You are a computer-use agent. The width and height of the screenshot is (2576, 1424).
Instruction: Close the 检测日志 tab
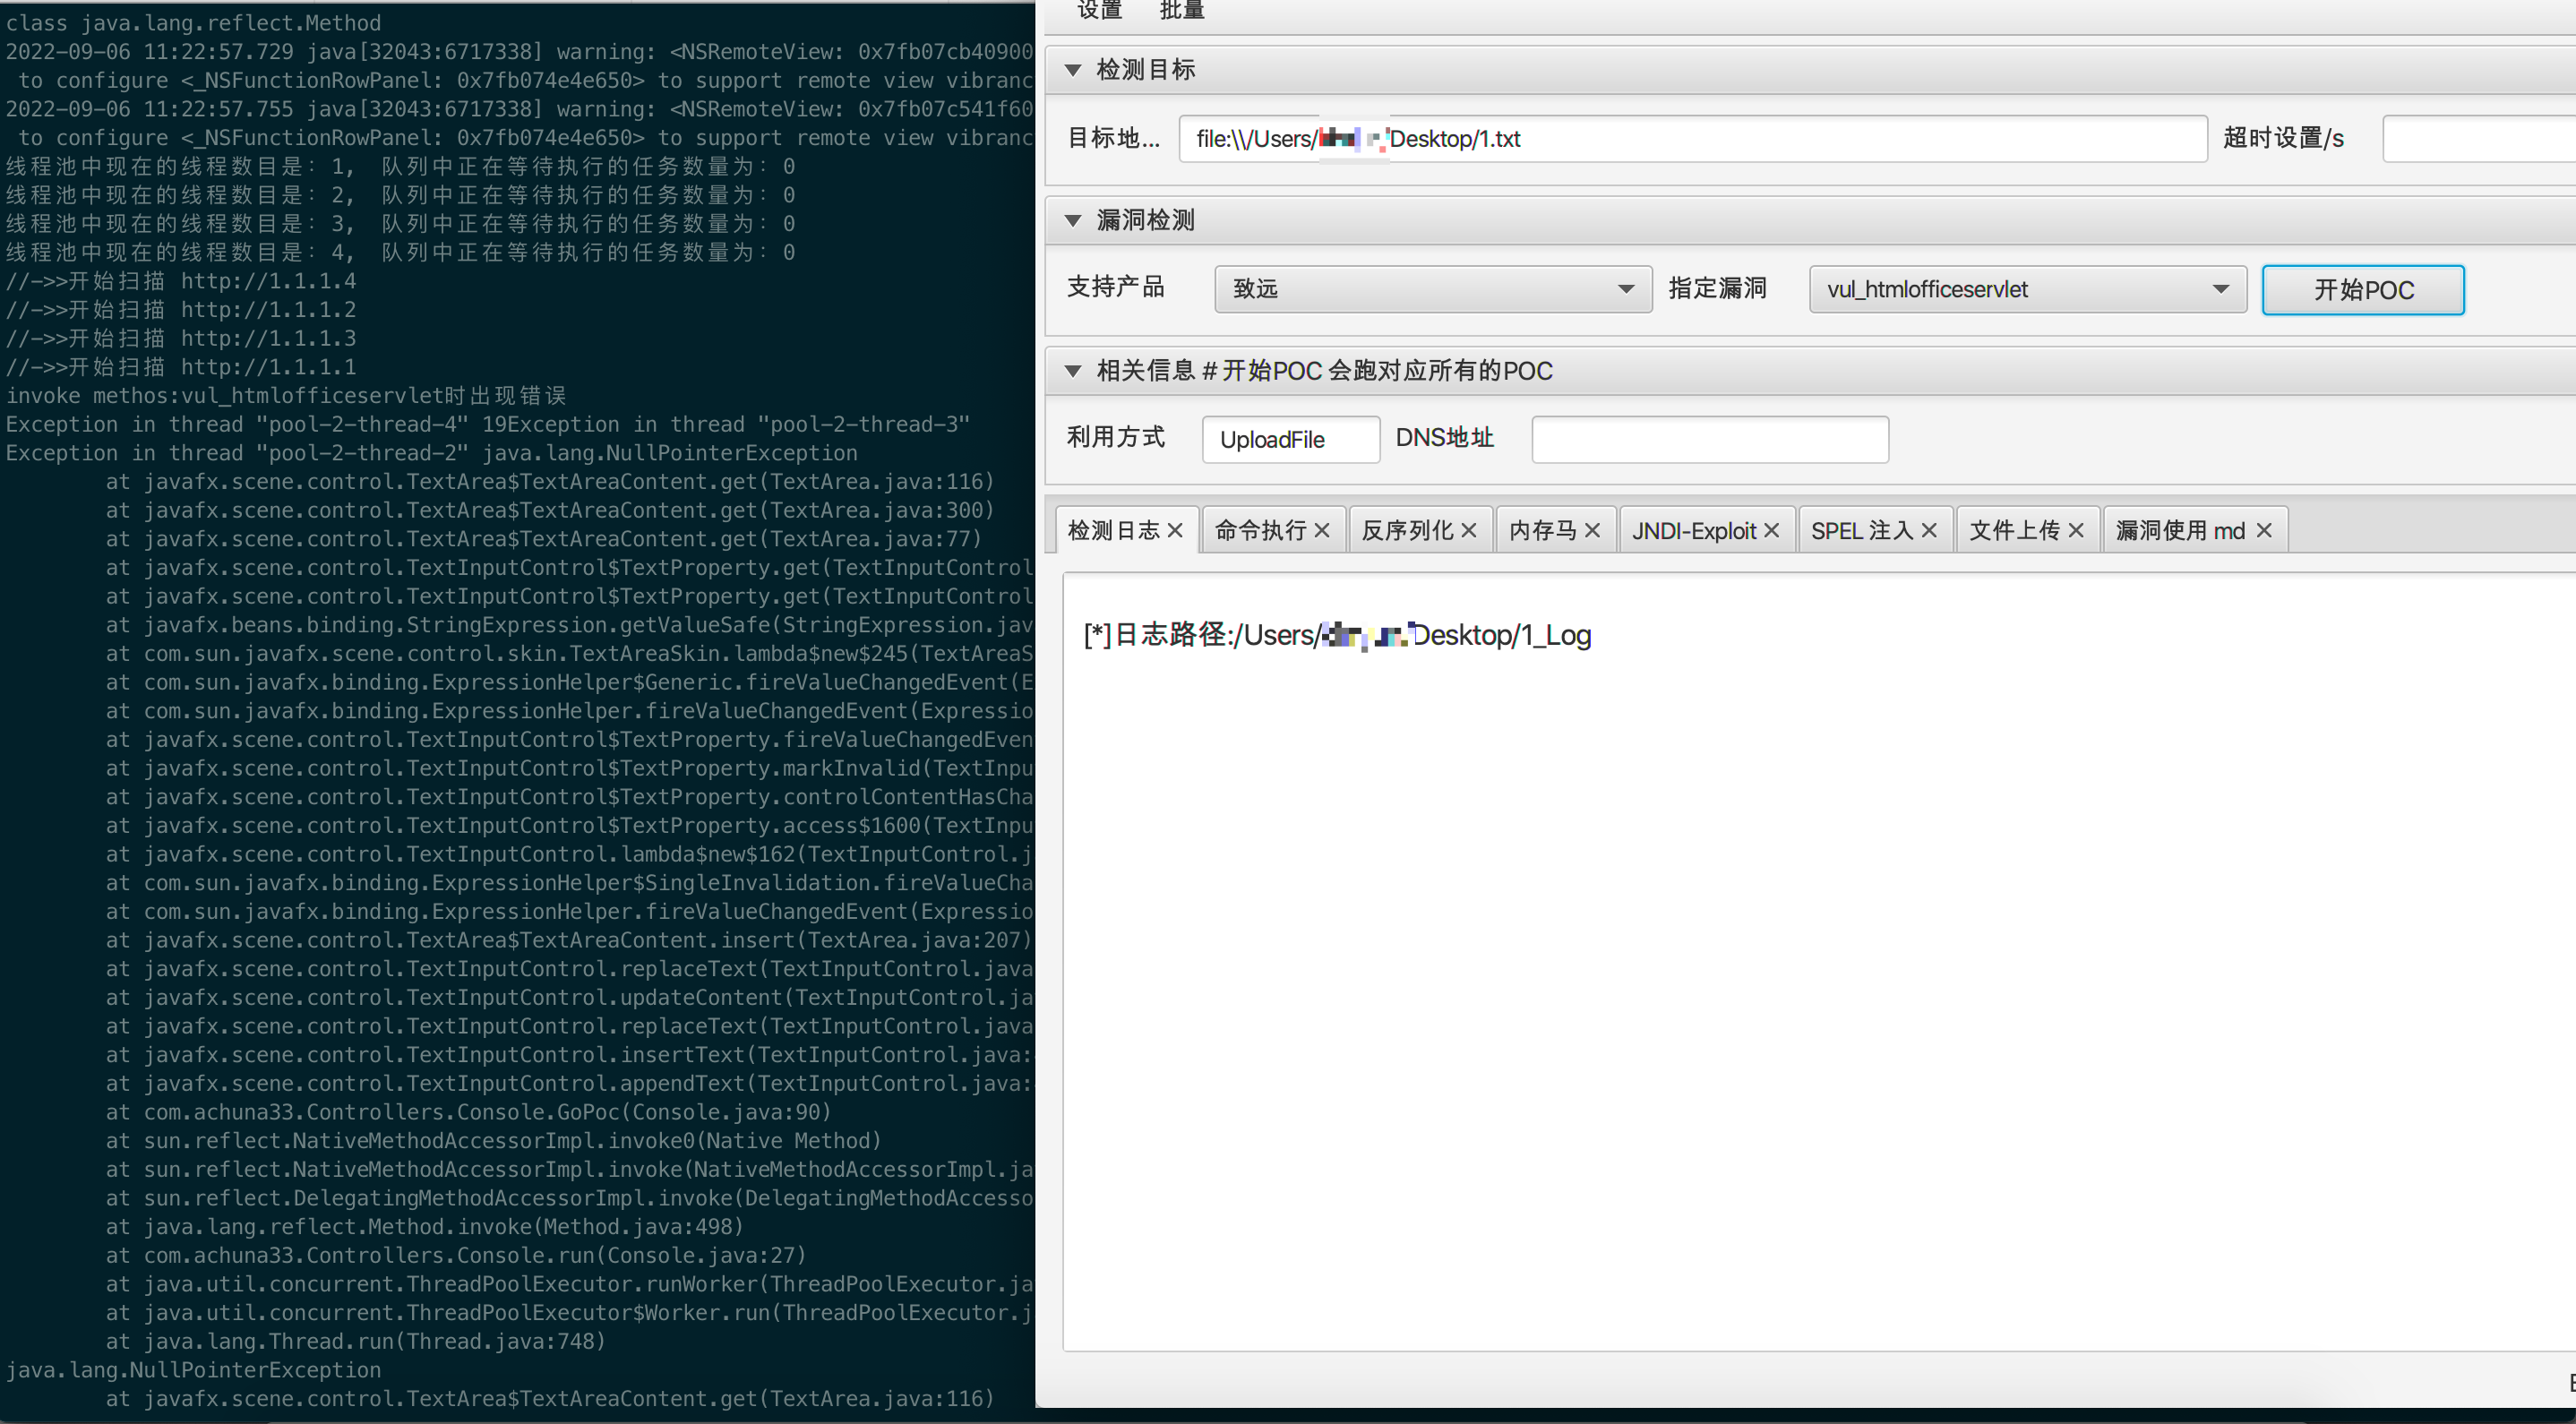[1176, 529]
